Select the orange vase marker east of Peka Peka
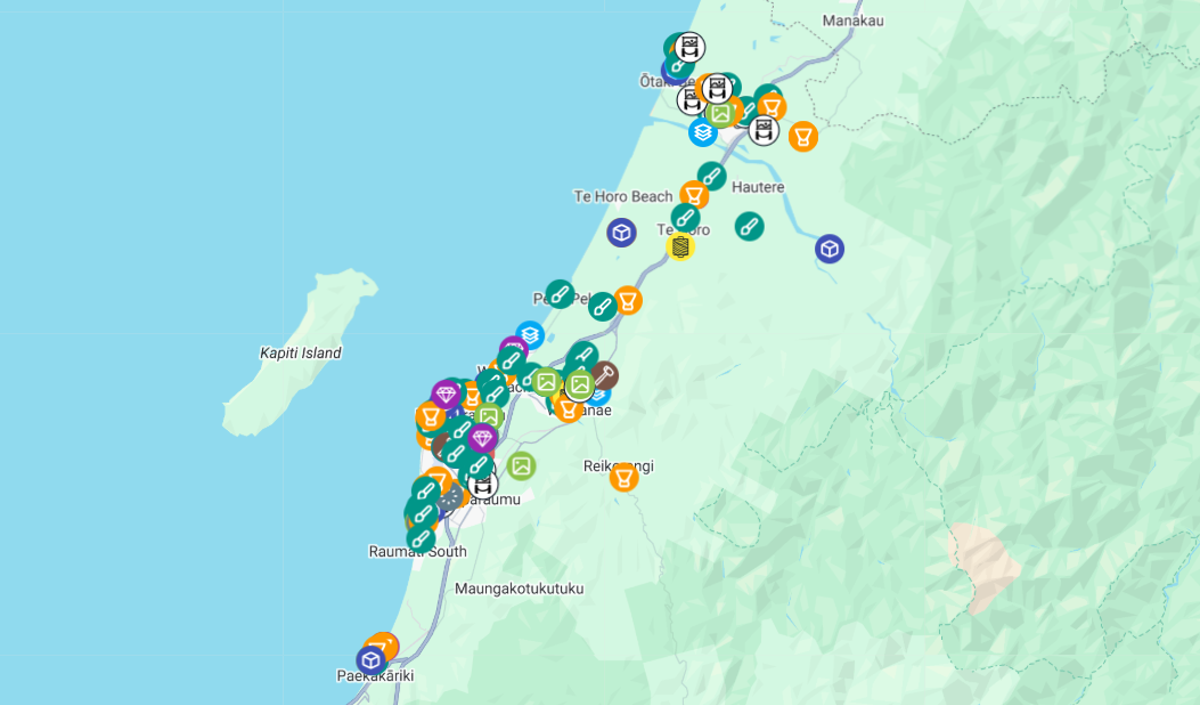The image size is (1200, 705). tap(627, 300)
